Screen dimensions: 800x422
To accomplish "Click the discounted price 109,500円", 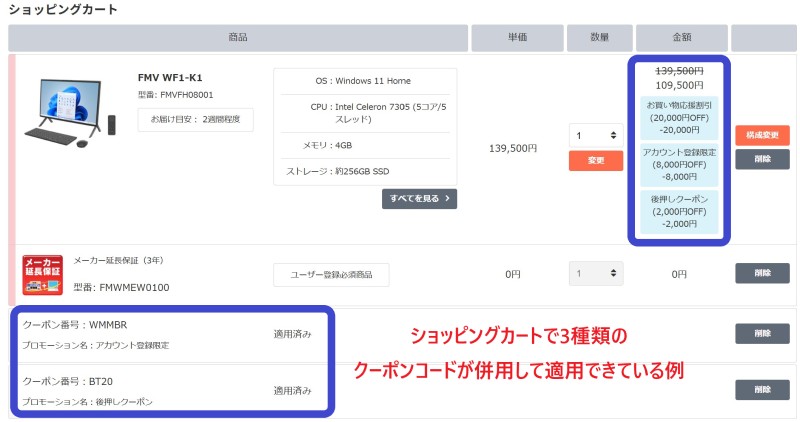I will click(679, 85).
